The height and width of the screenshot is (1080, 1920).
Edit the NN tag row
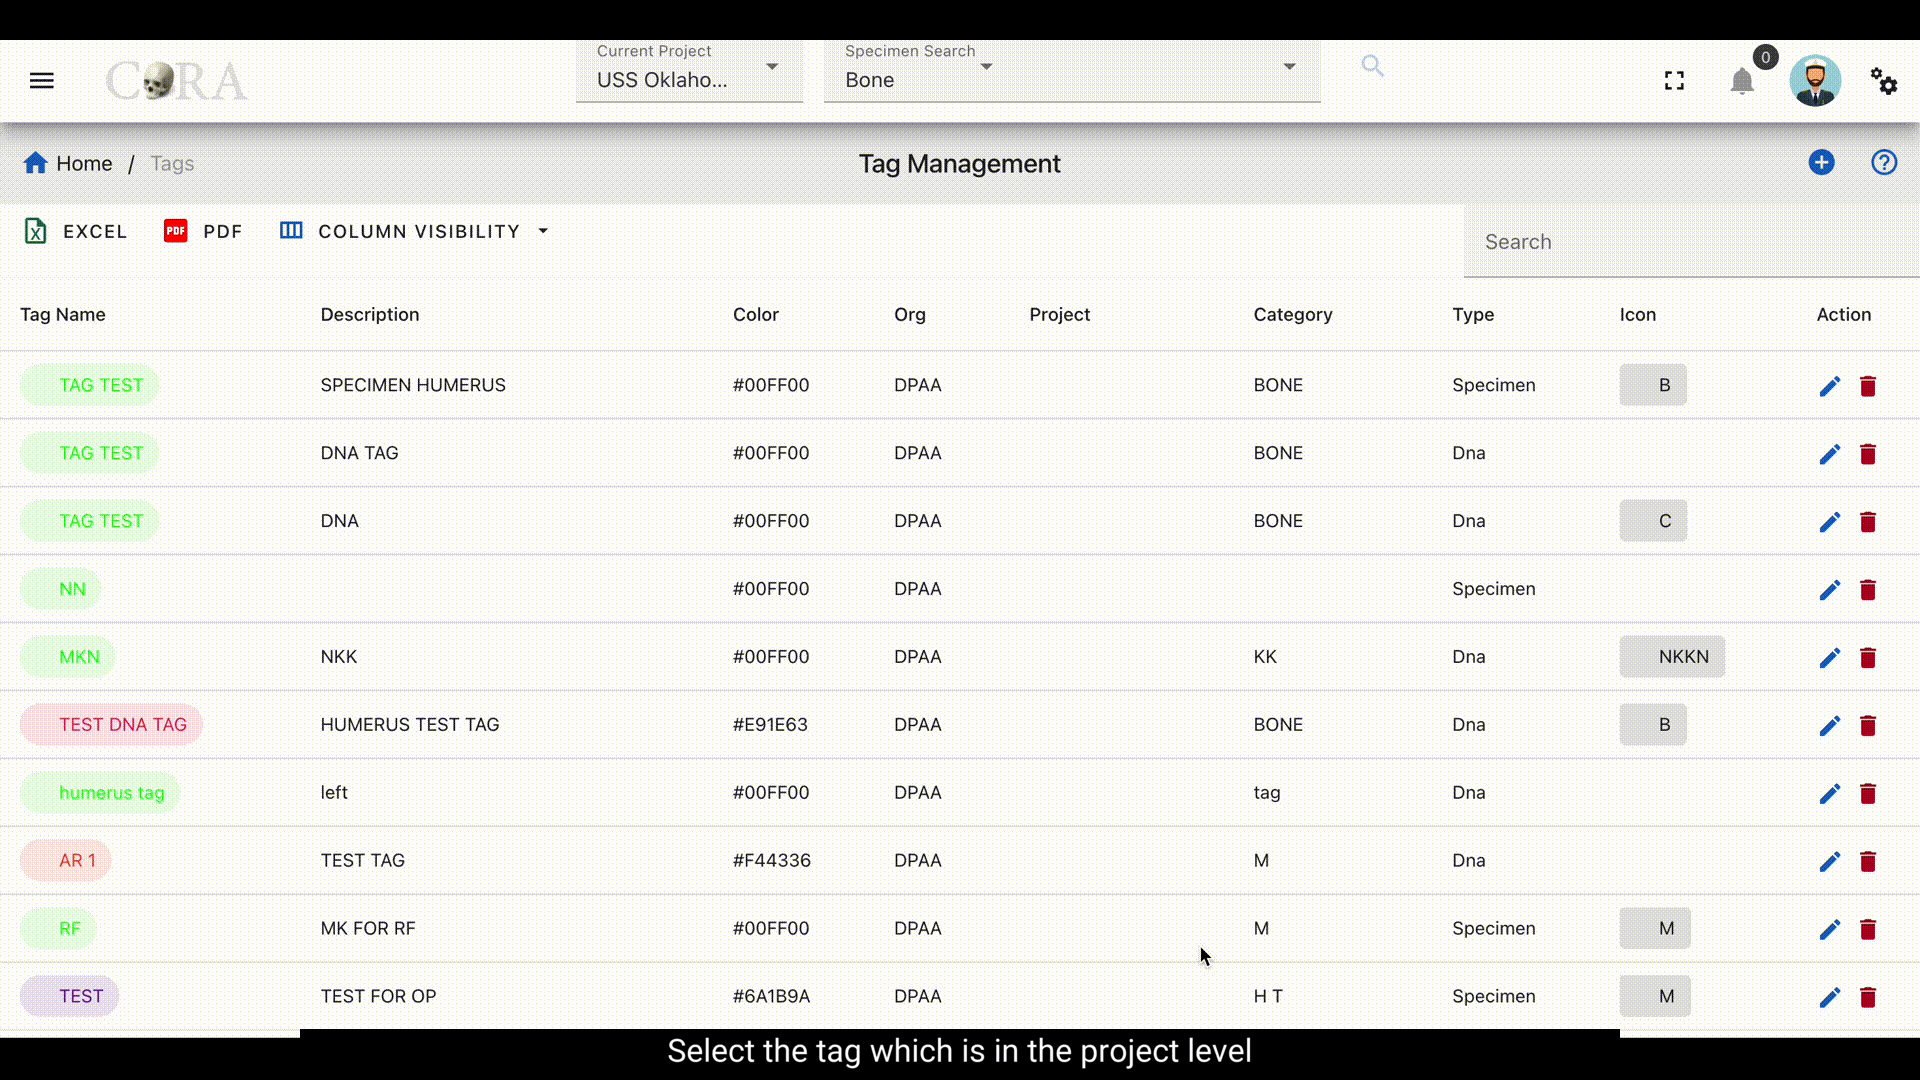coord(1829,590)
